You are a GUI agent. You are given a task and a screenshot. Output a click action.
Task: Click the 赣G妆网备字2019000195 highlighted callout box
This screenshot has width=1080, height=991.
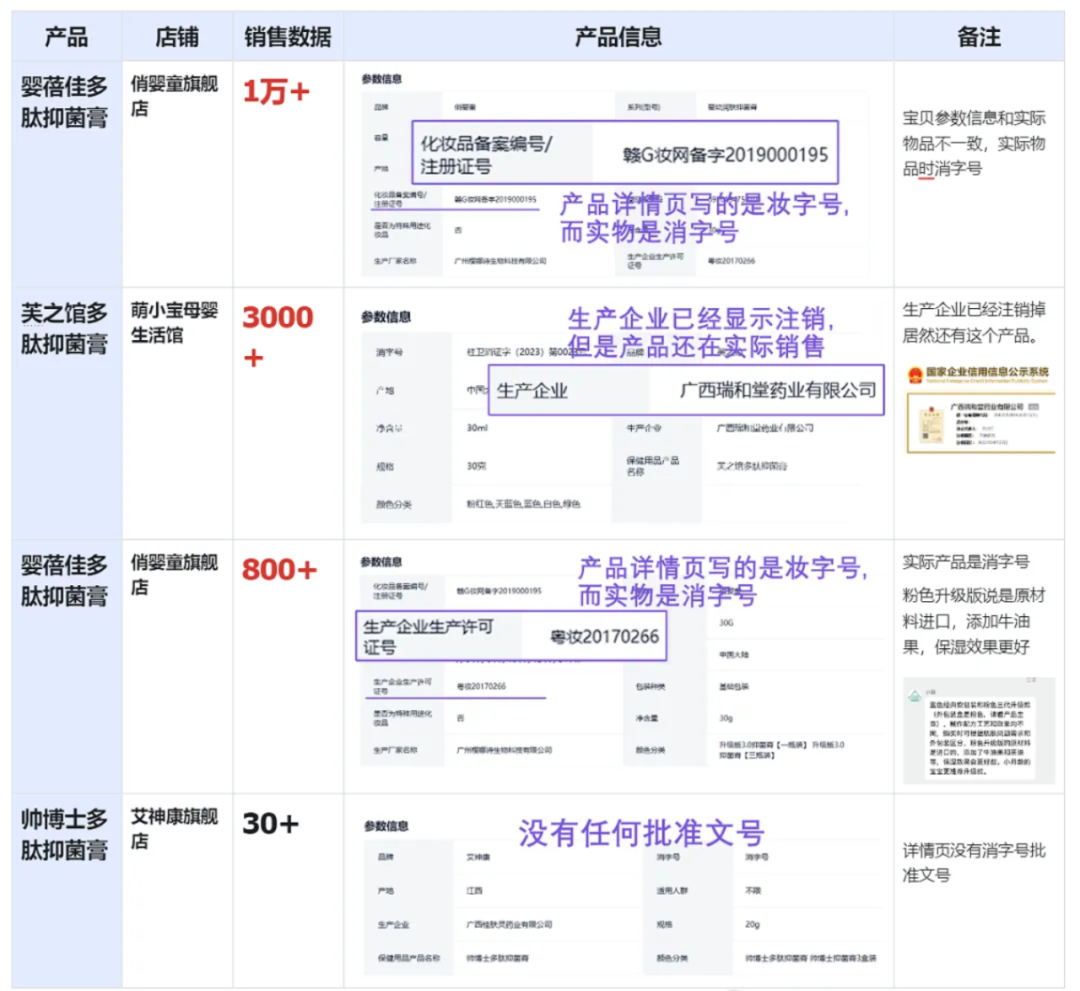pos(625,155)
